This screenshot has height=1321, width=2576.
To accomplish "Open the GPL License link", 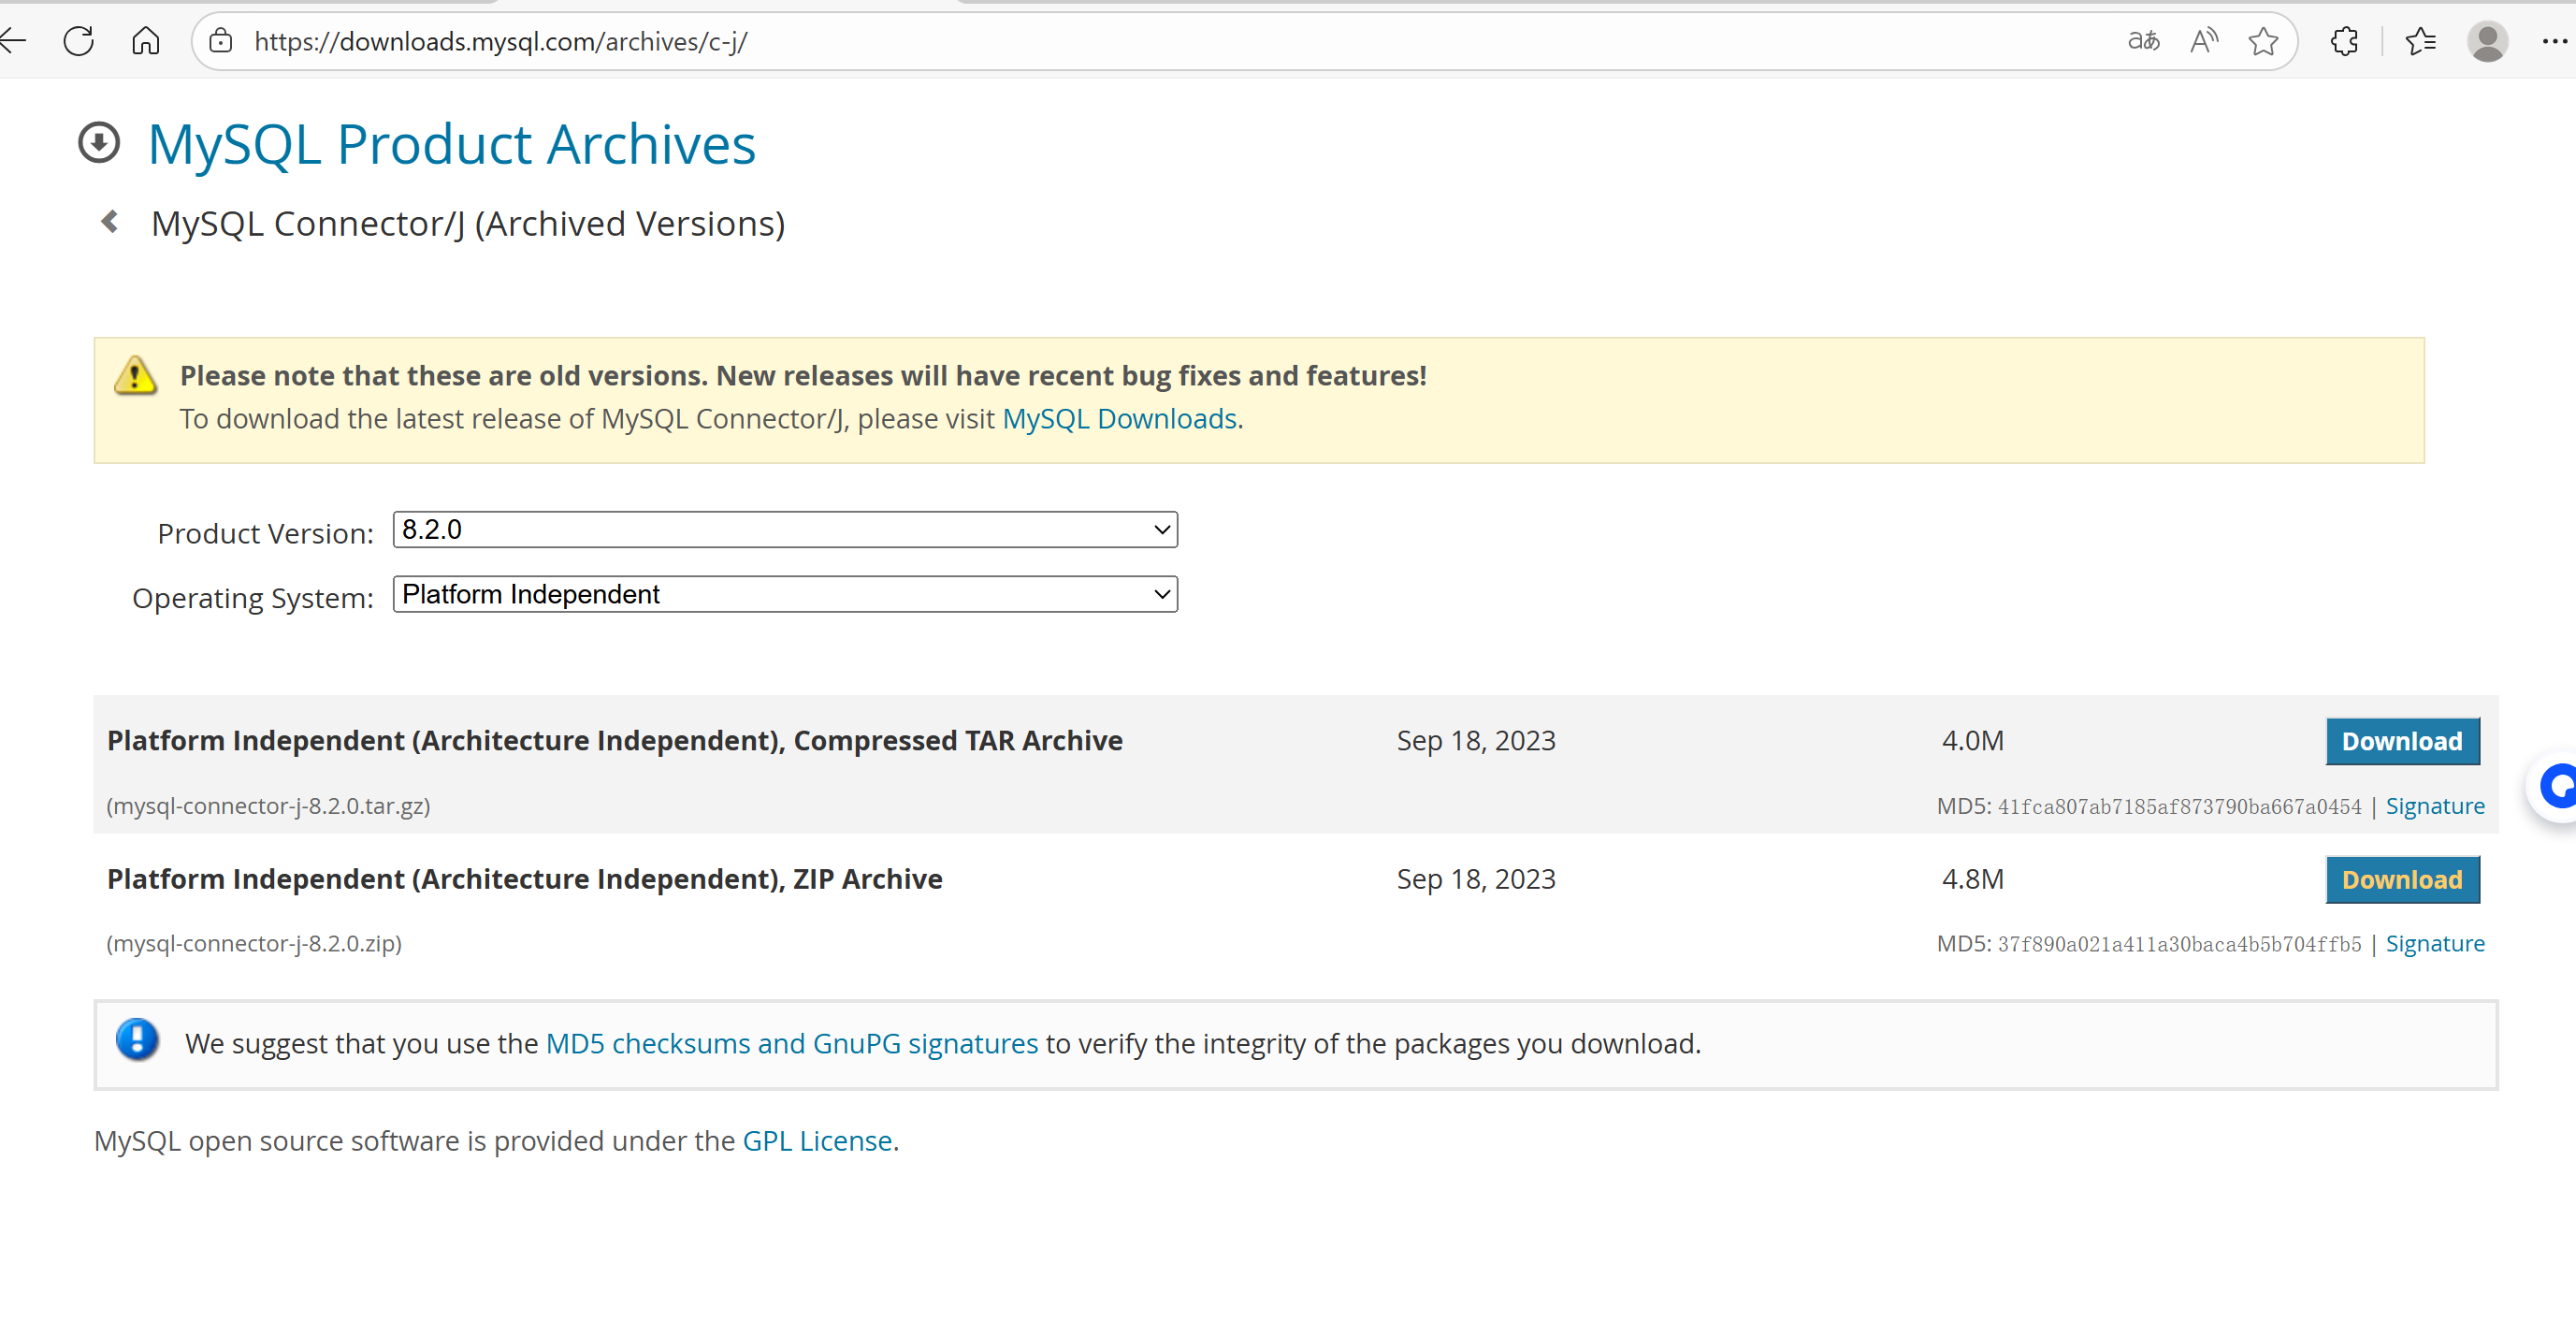I will 816,1141.
